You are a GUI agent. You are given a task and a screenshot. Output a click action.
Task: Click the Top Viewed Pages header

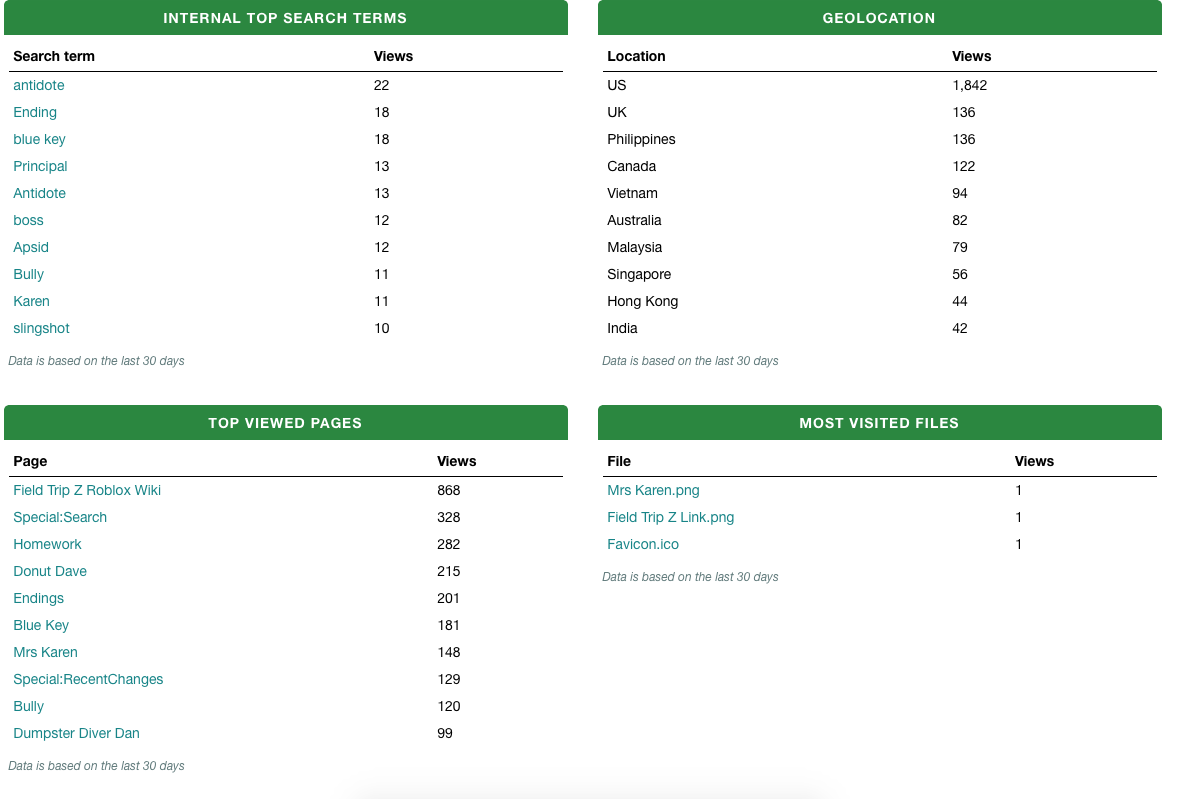click(285, 423)
